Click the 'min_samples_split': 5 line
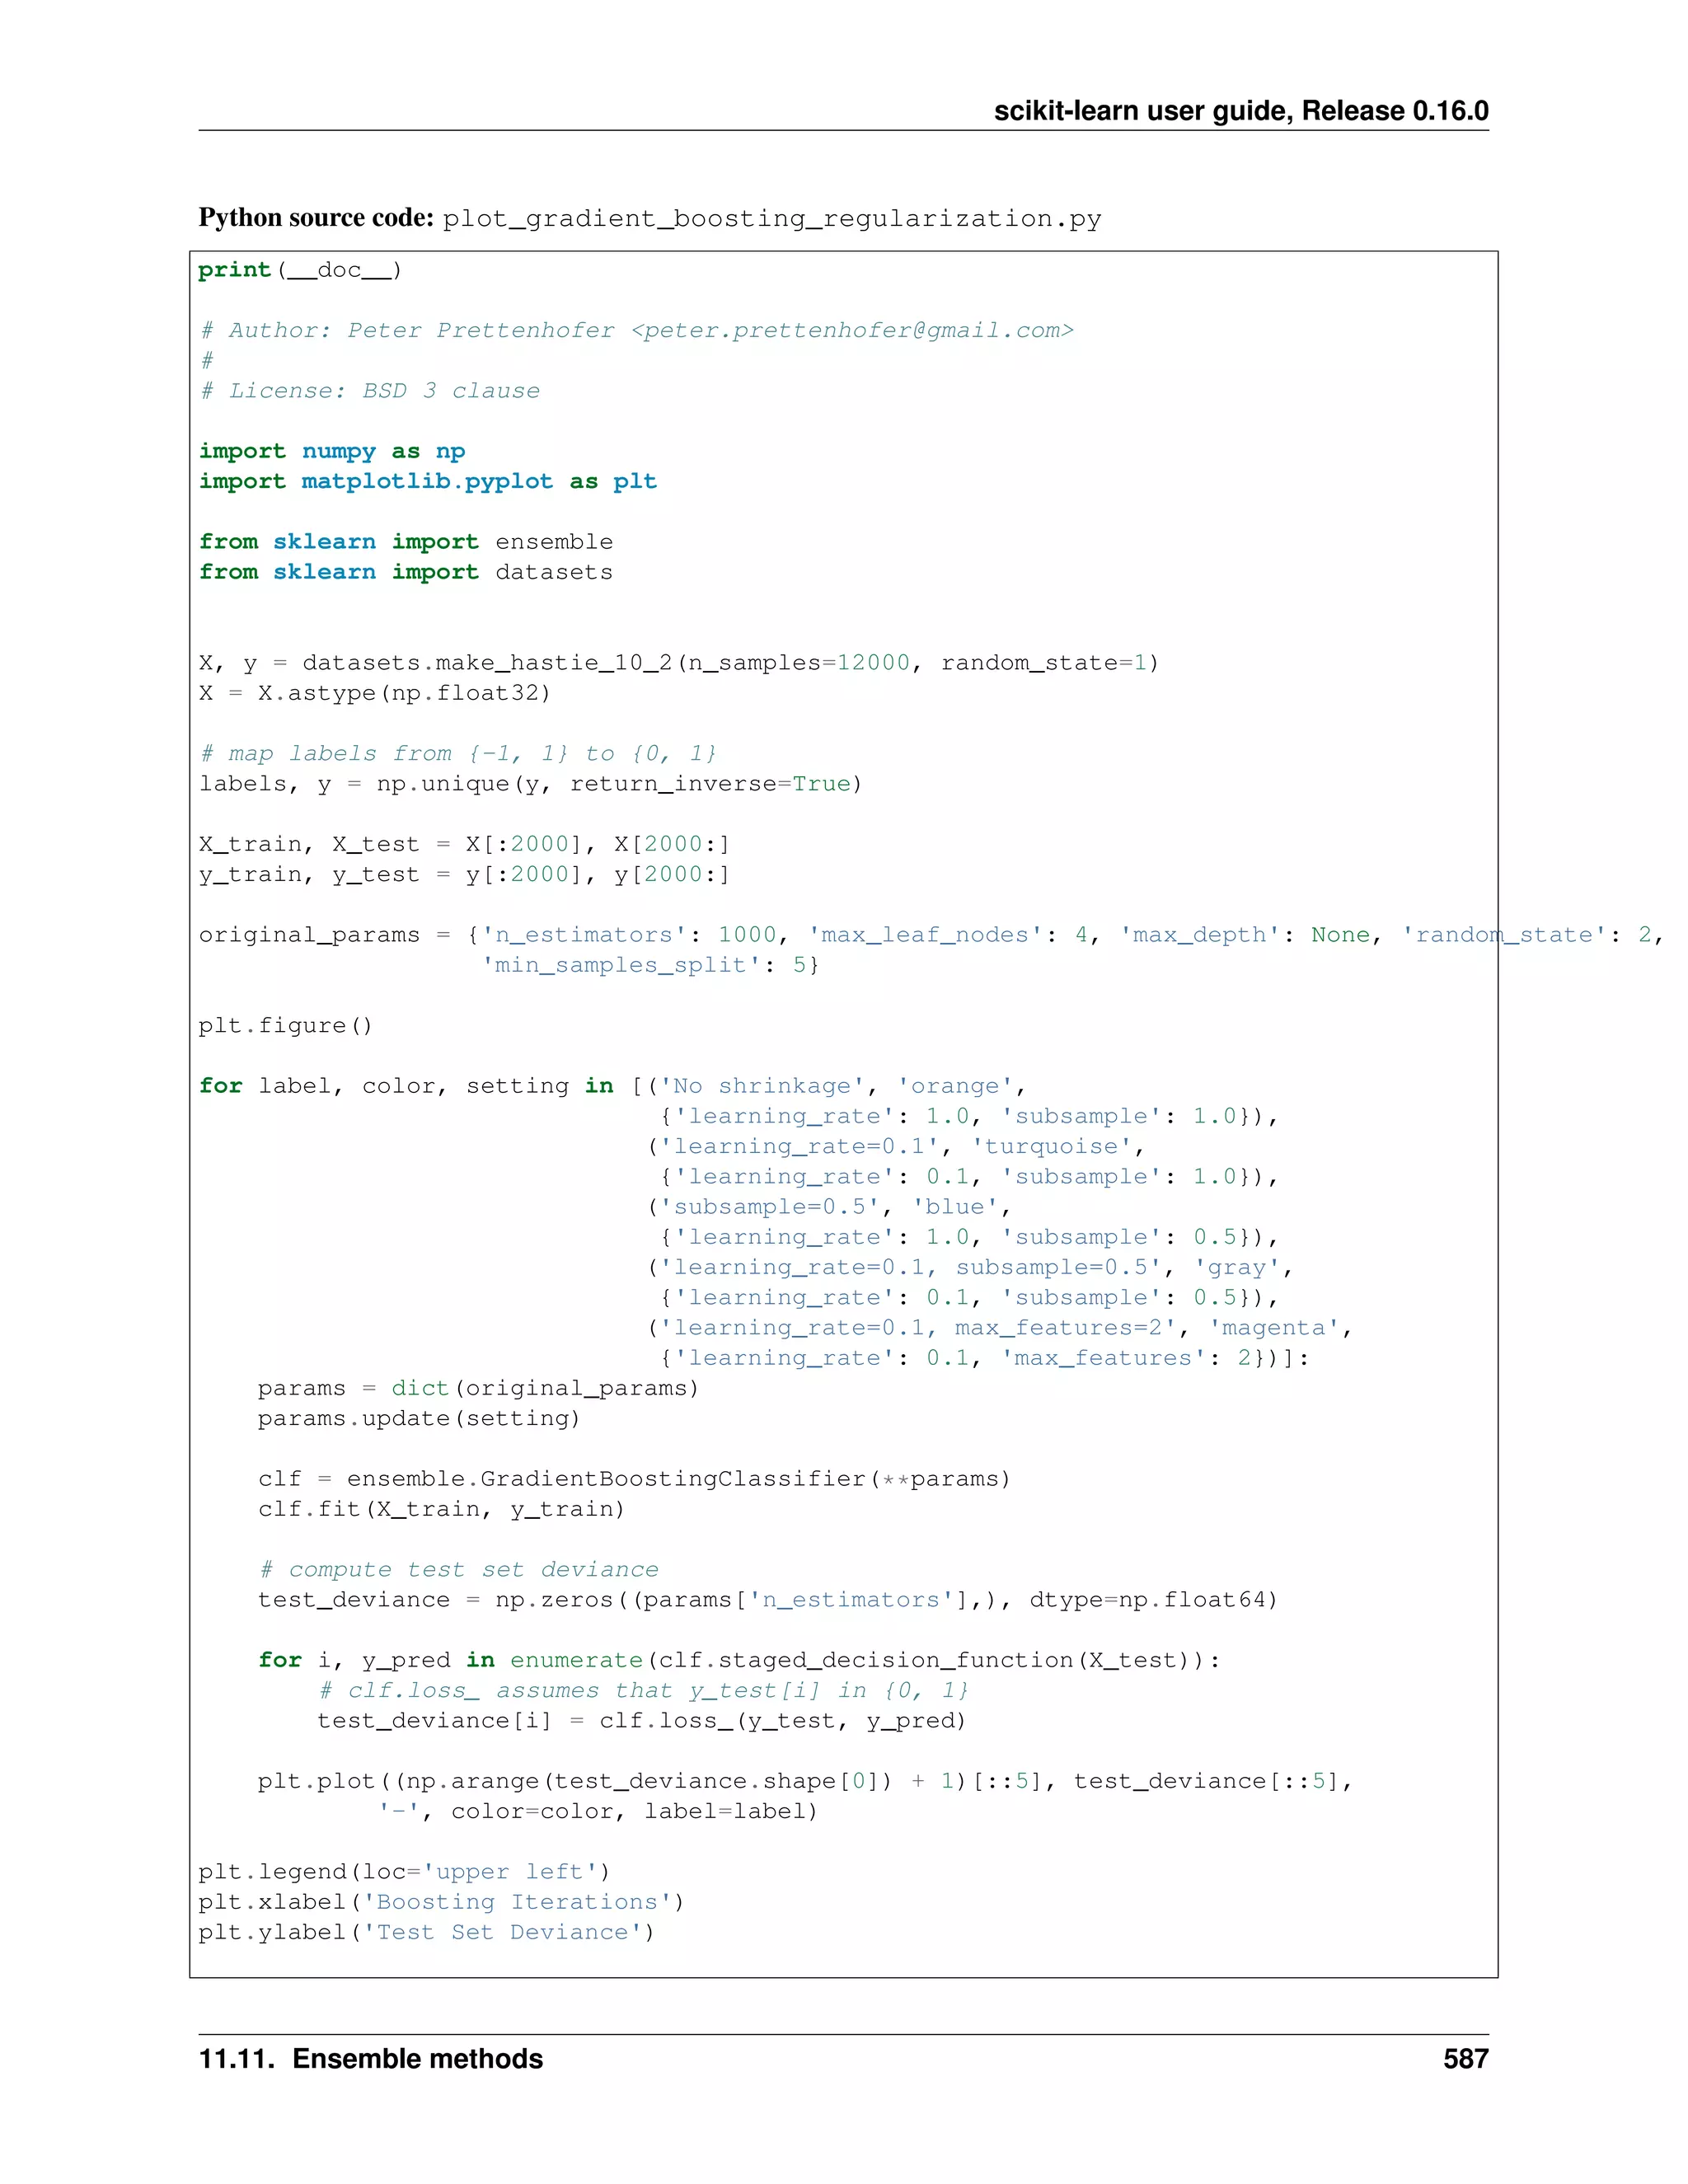The height and width of the screenshot is (2184, 1688). [x=651, y=965]
